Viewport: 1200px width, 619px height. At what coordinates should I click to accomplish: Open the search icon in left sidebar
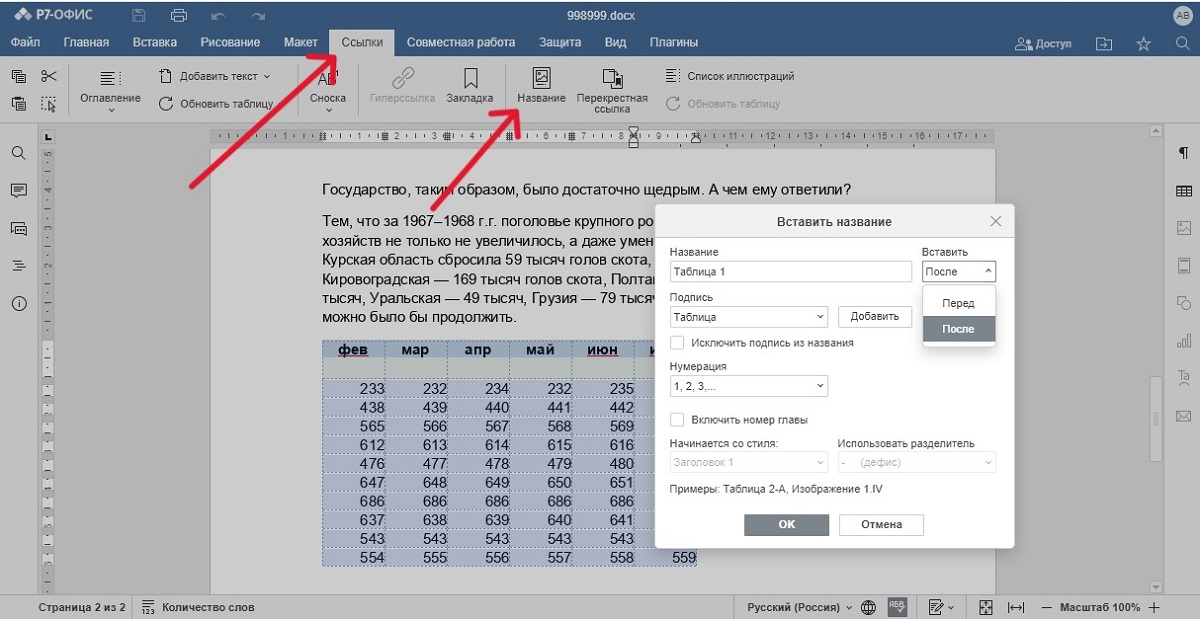point(18,153)
